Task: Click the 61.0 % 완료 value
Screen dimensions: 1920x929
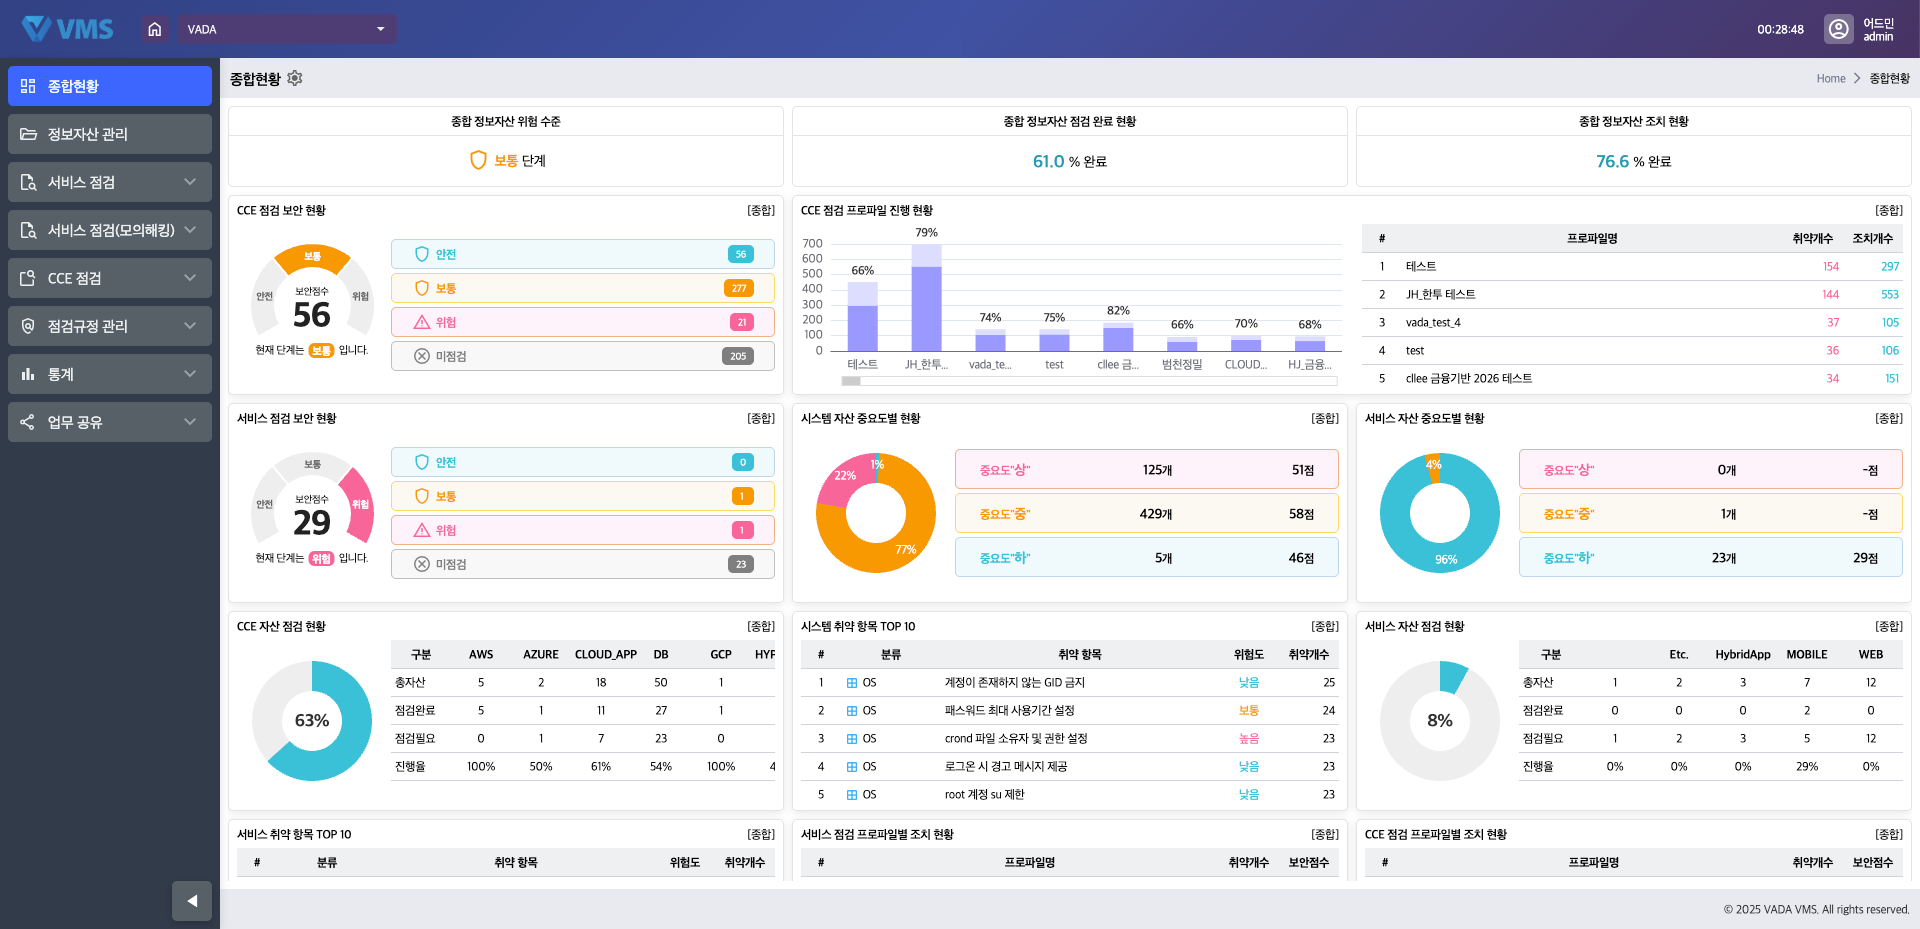Action: tap(1069, 161)
